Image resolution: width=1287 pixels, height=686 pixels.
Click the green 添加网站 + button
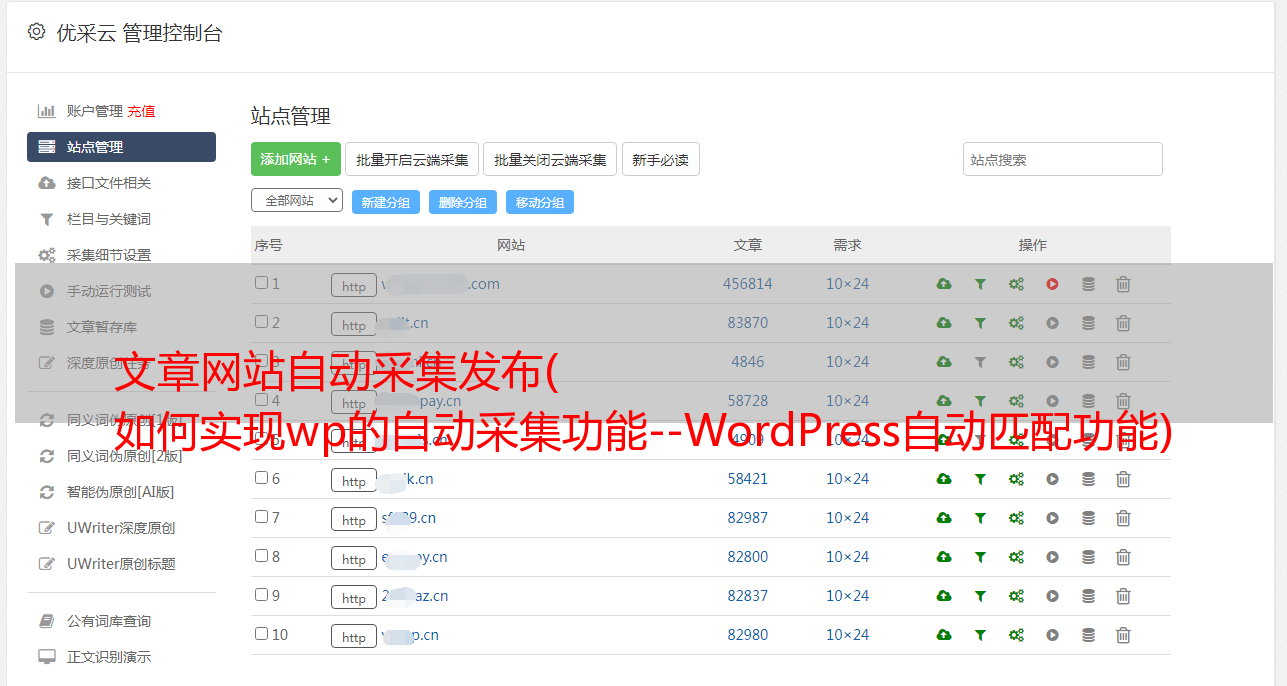pyautogui.click(x=295, y=159)
